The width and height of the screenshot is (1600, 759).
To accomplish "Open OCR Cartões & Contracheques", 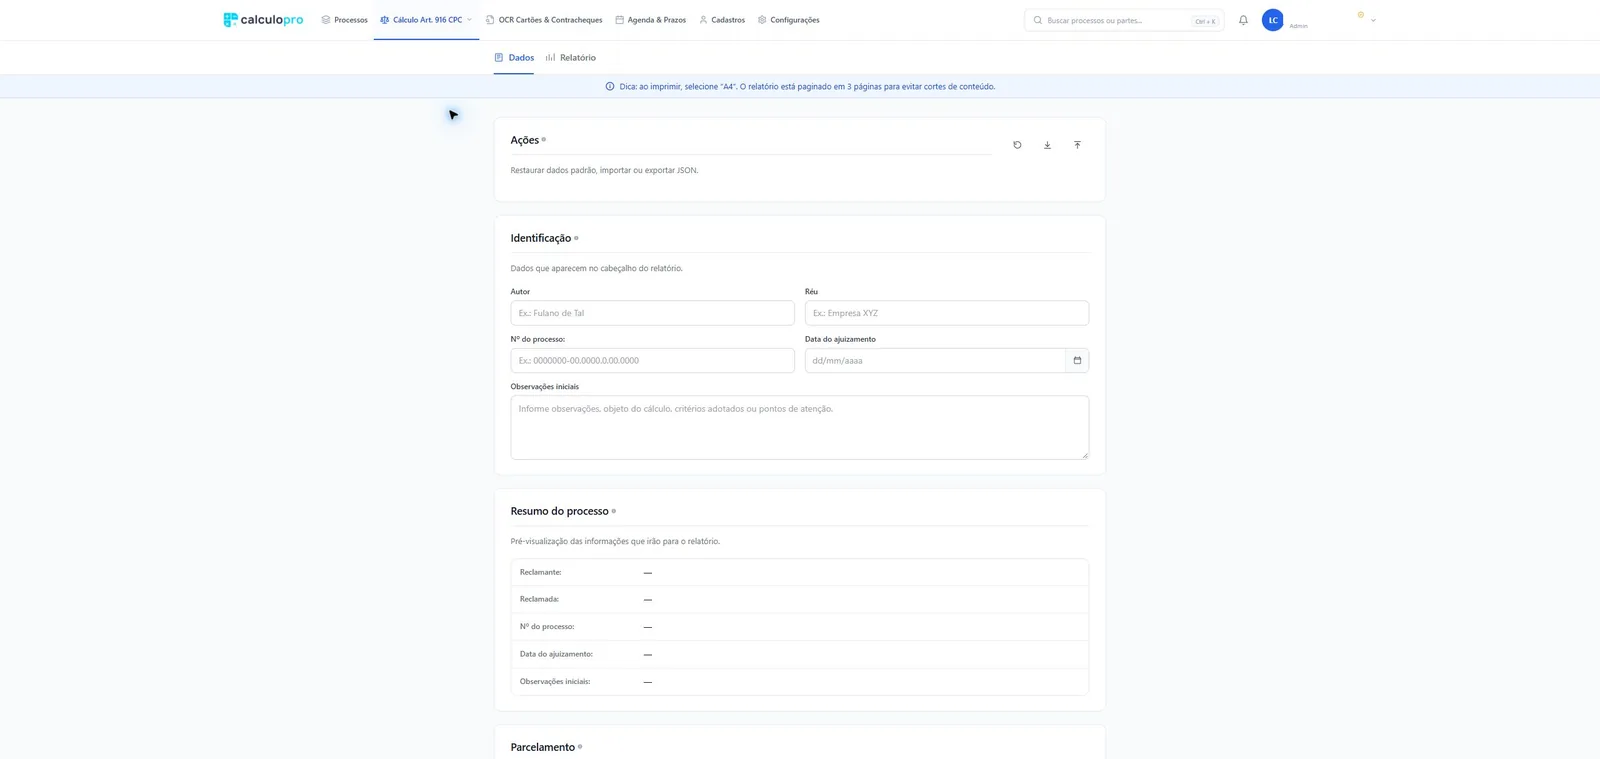I will click(x=543, y=20).
